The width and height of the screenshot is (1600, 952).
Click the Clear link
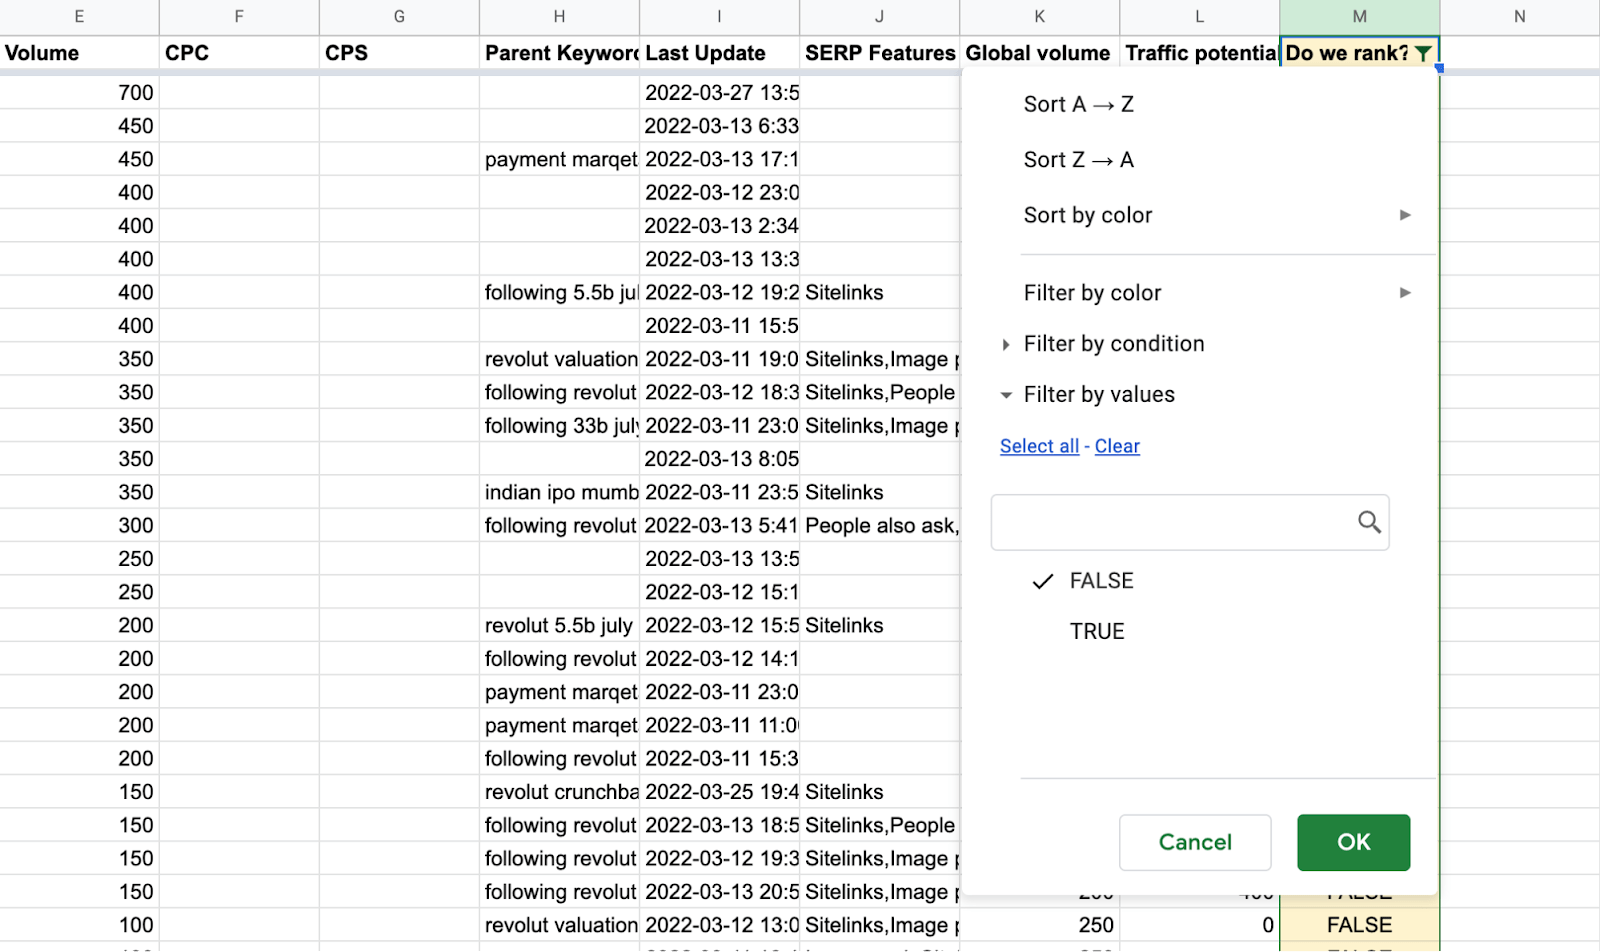(1116, 446)
